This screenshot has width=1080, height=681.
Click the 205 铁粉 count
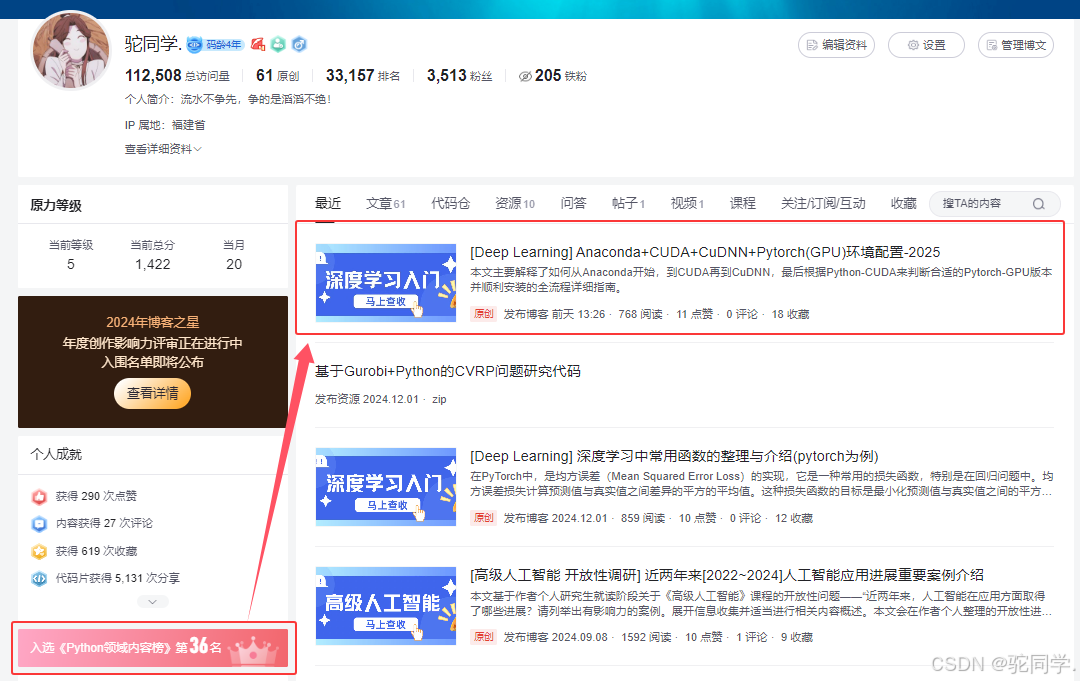point(561,76)
